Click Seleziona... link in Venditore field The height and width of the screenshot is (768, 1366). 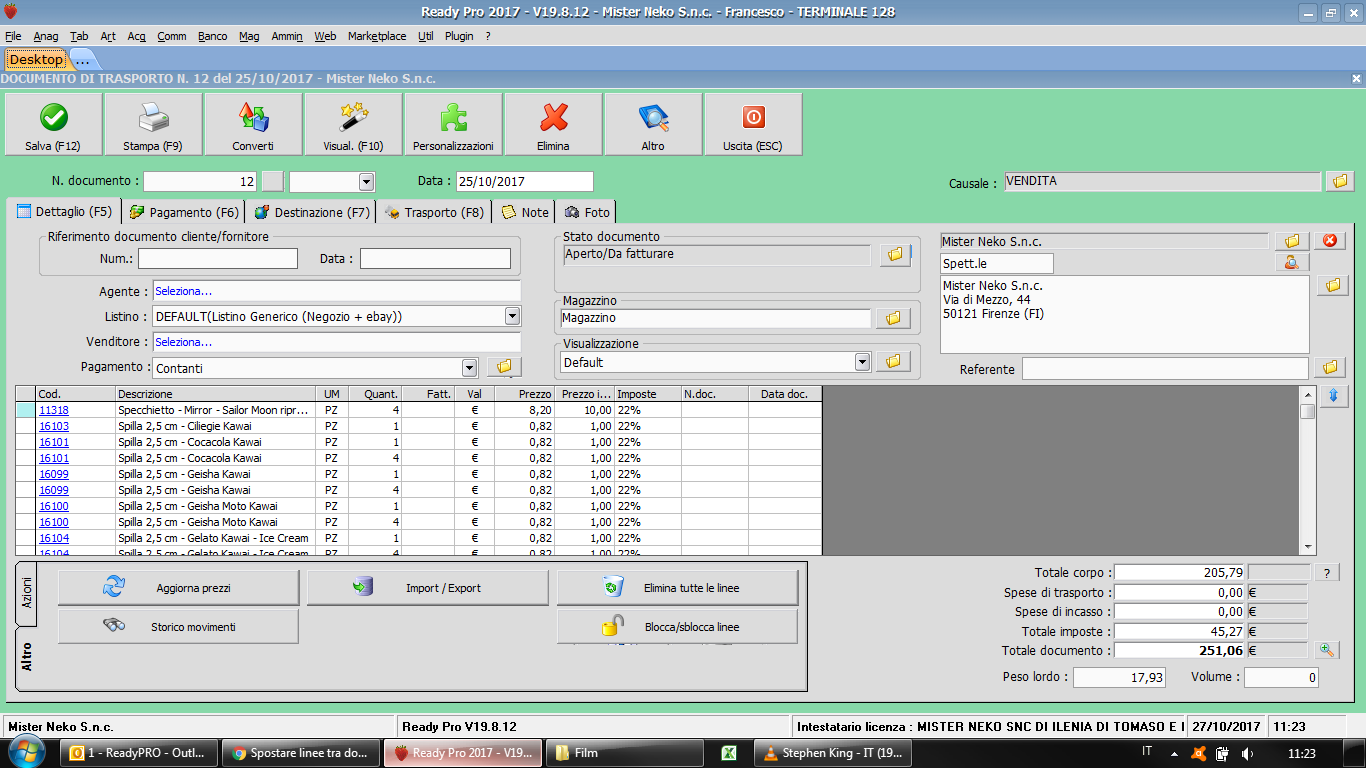click(183, 342)
